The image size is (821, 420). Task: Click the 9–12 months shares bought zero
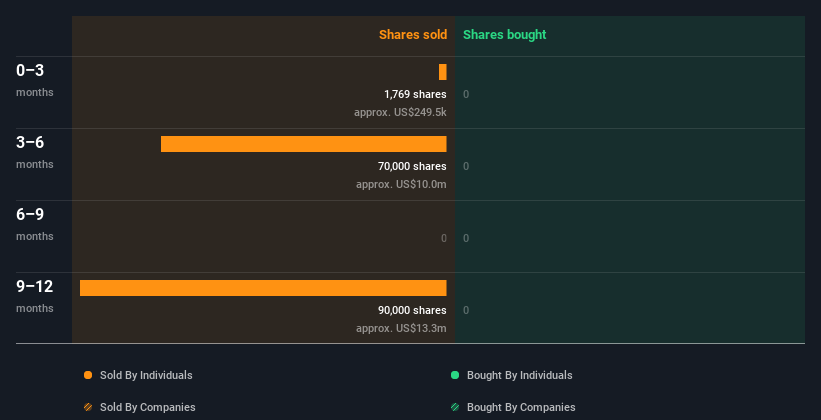(466, 311)
